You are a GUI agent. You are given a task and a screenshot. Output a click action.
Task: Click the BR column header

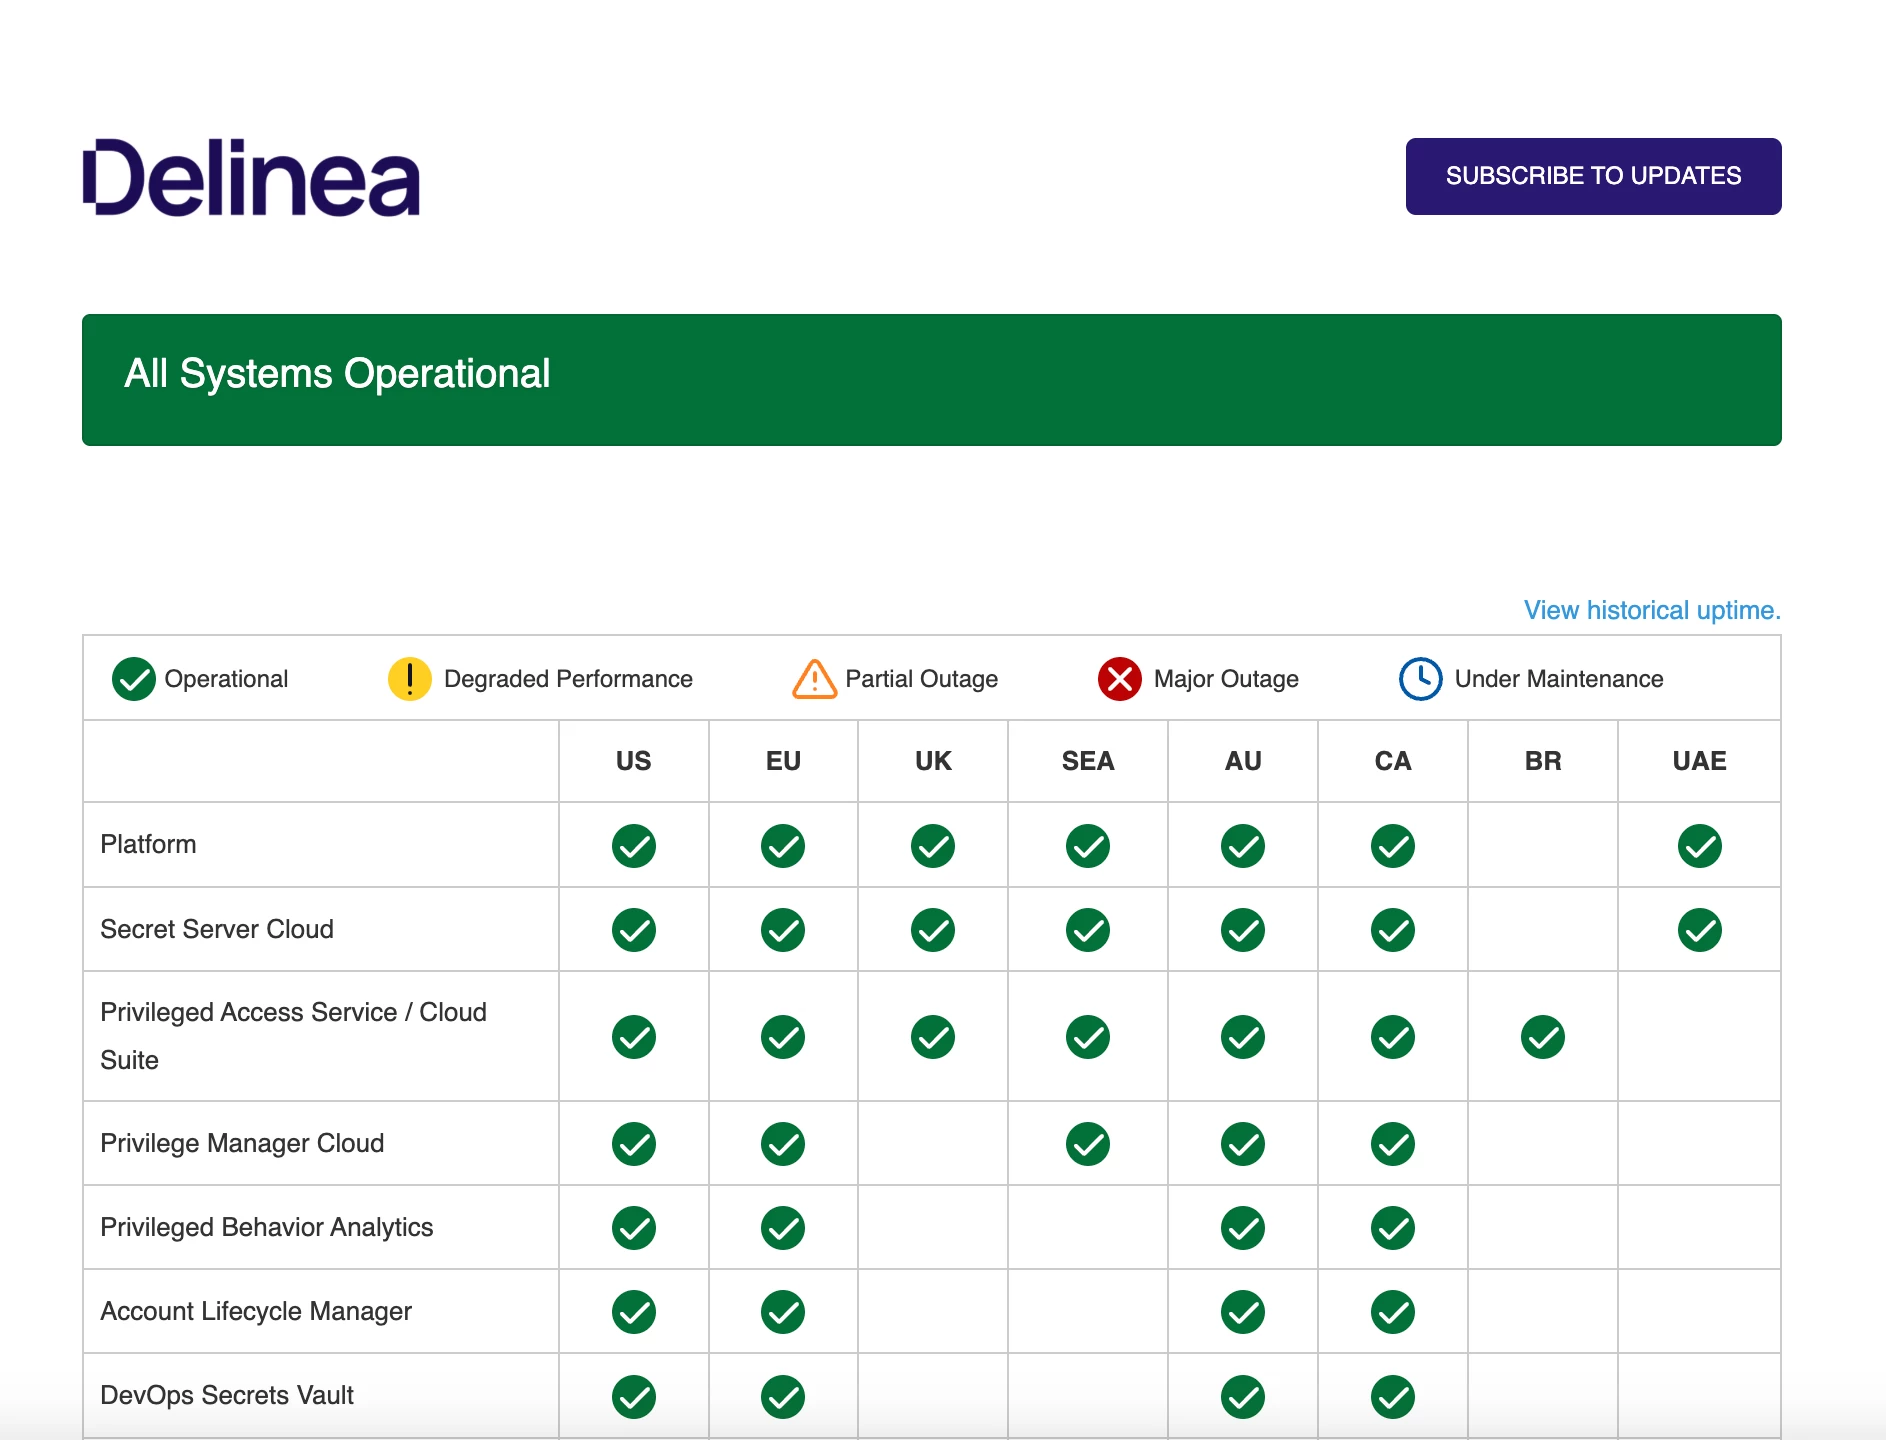coord(1543,761)
